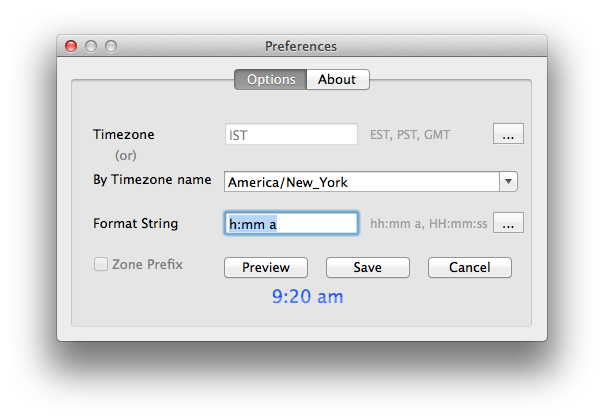Switch to the About tab
This screenshot has height=420, width=604.
coord(337,79)
